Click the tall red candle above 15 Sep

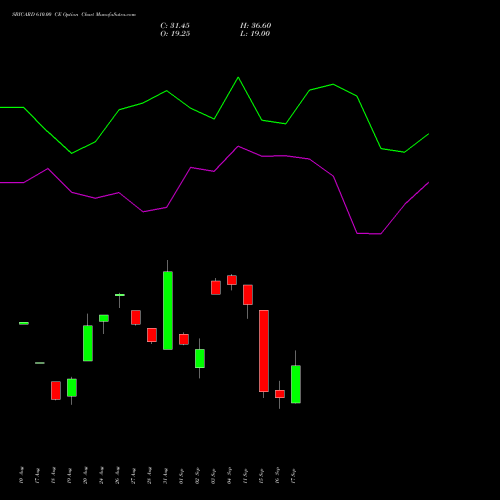(x=264, y=351)
